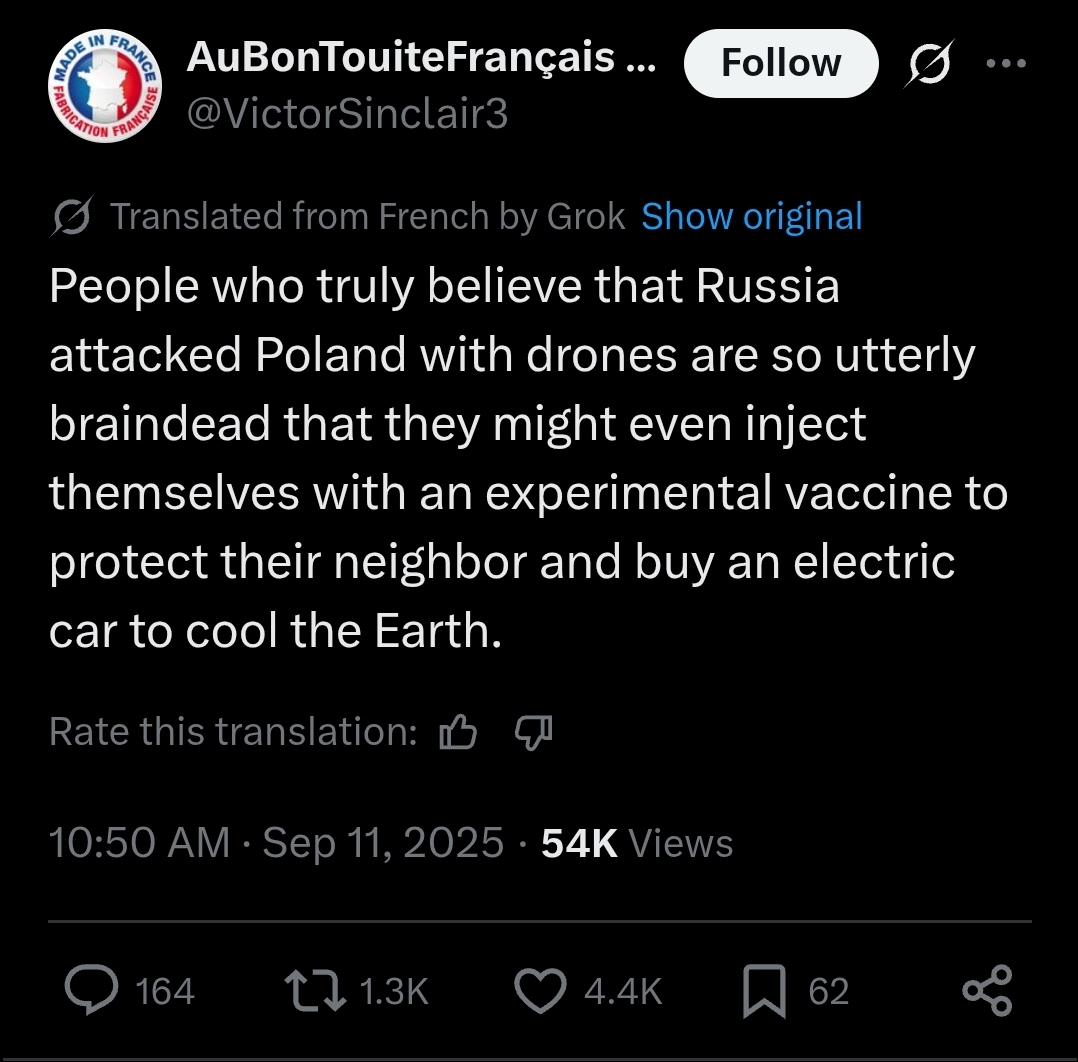Image resolution: width=1078 pixels, height=1062 pixels.
Task: Rate translation with thumbs up
Action: (x=458, y=731)
